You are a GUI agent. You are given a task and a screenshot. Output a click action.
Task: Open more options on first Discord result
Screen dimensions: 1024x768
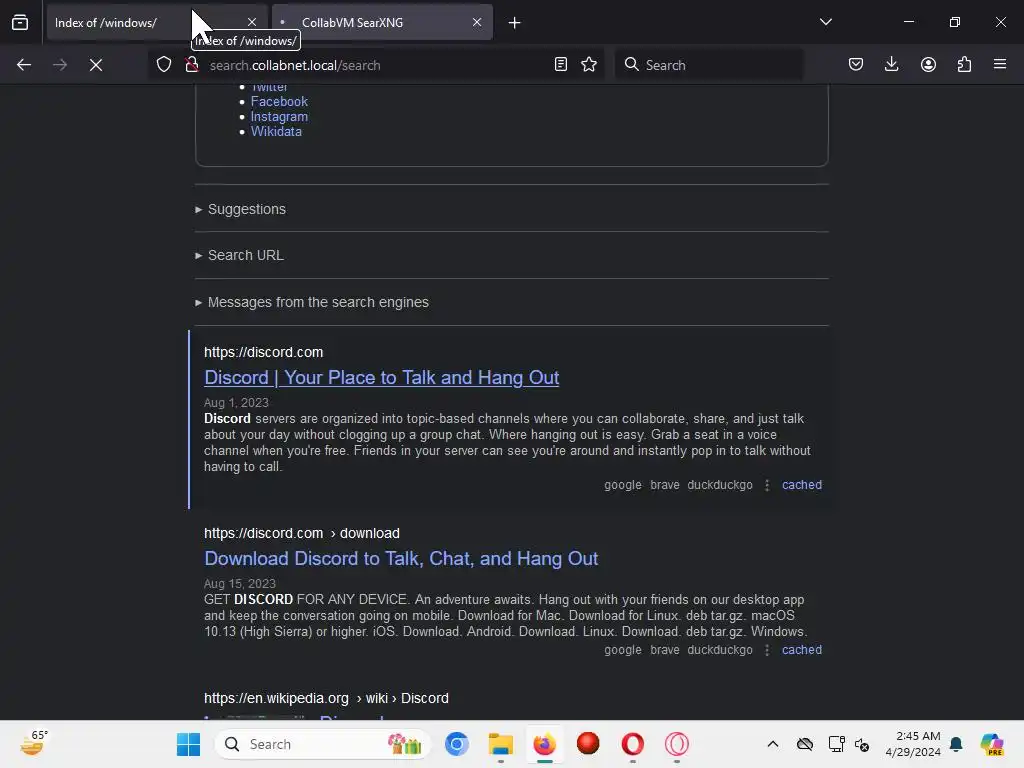[767, 485]
